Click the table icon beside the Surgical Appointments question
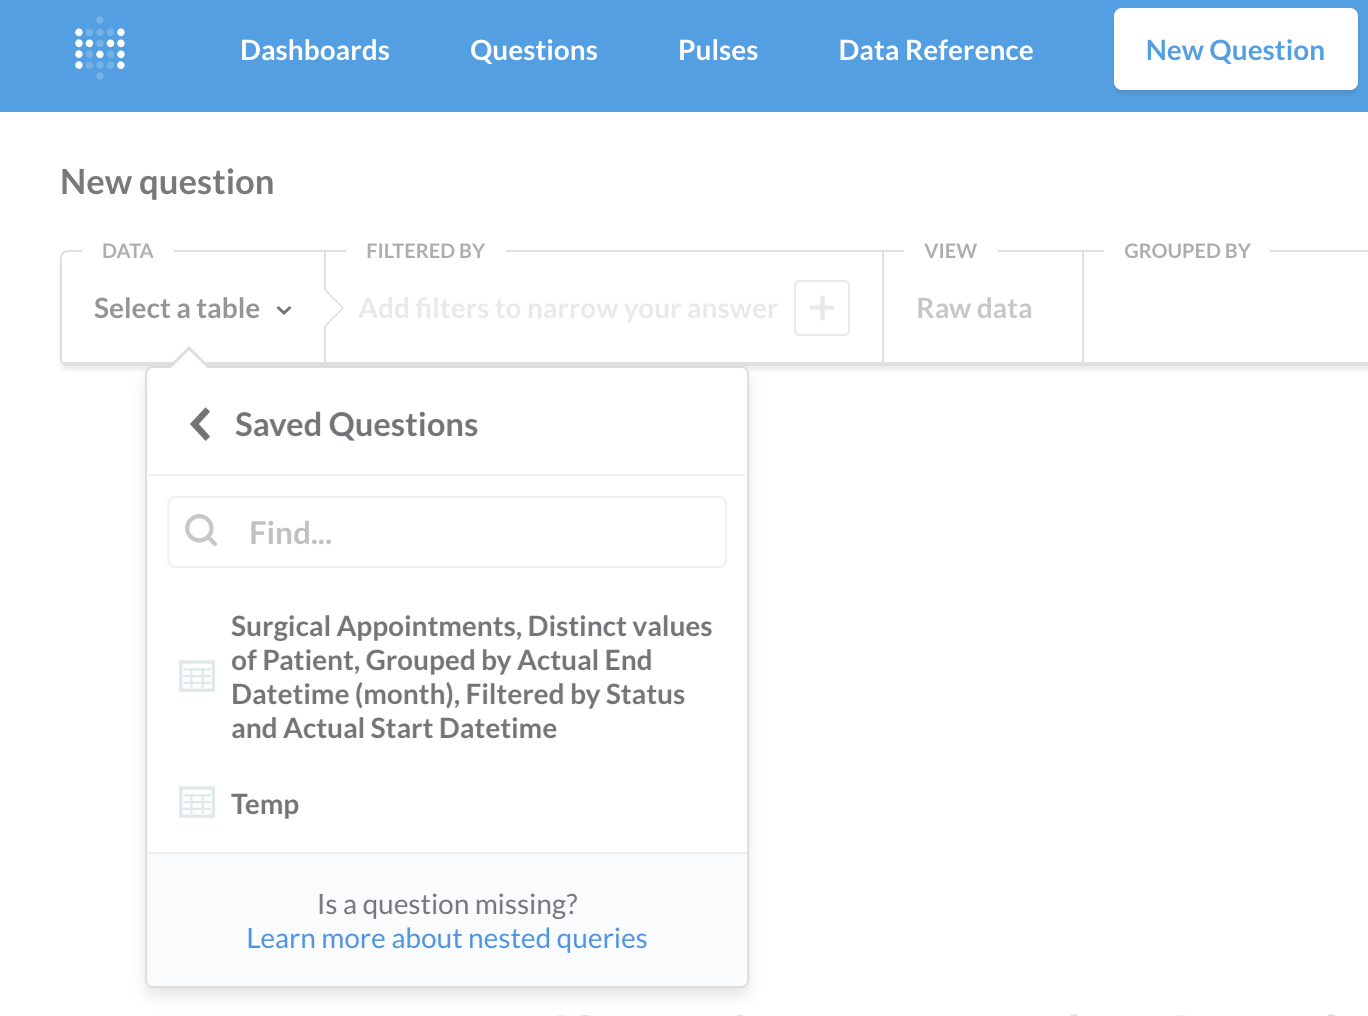1368x1016 pixels. point(198,676)
